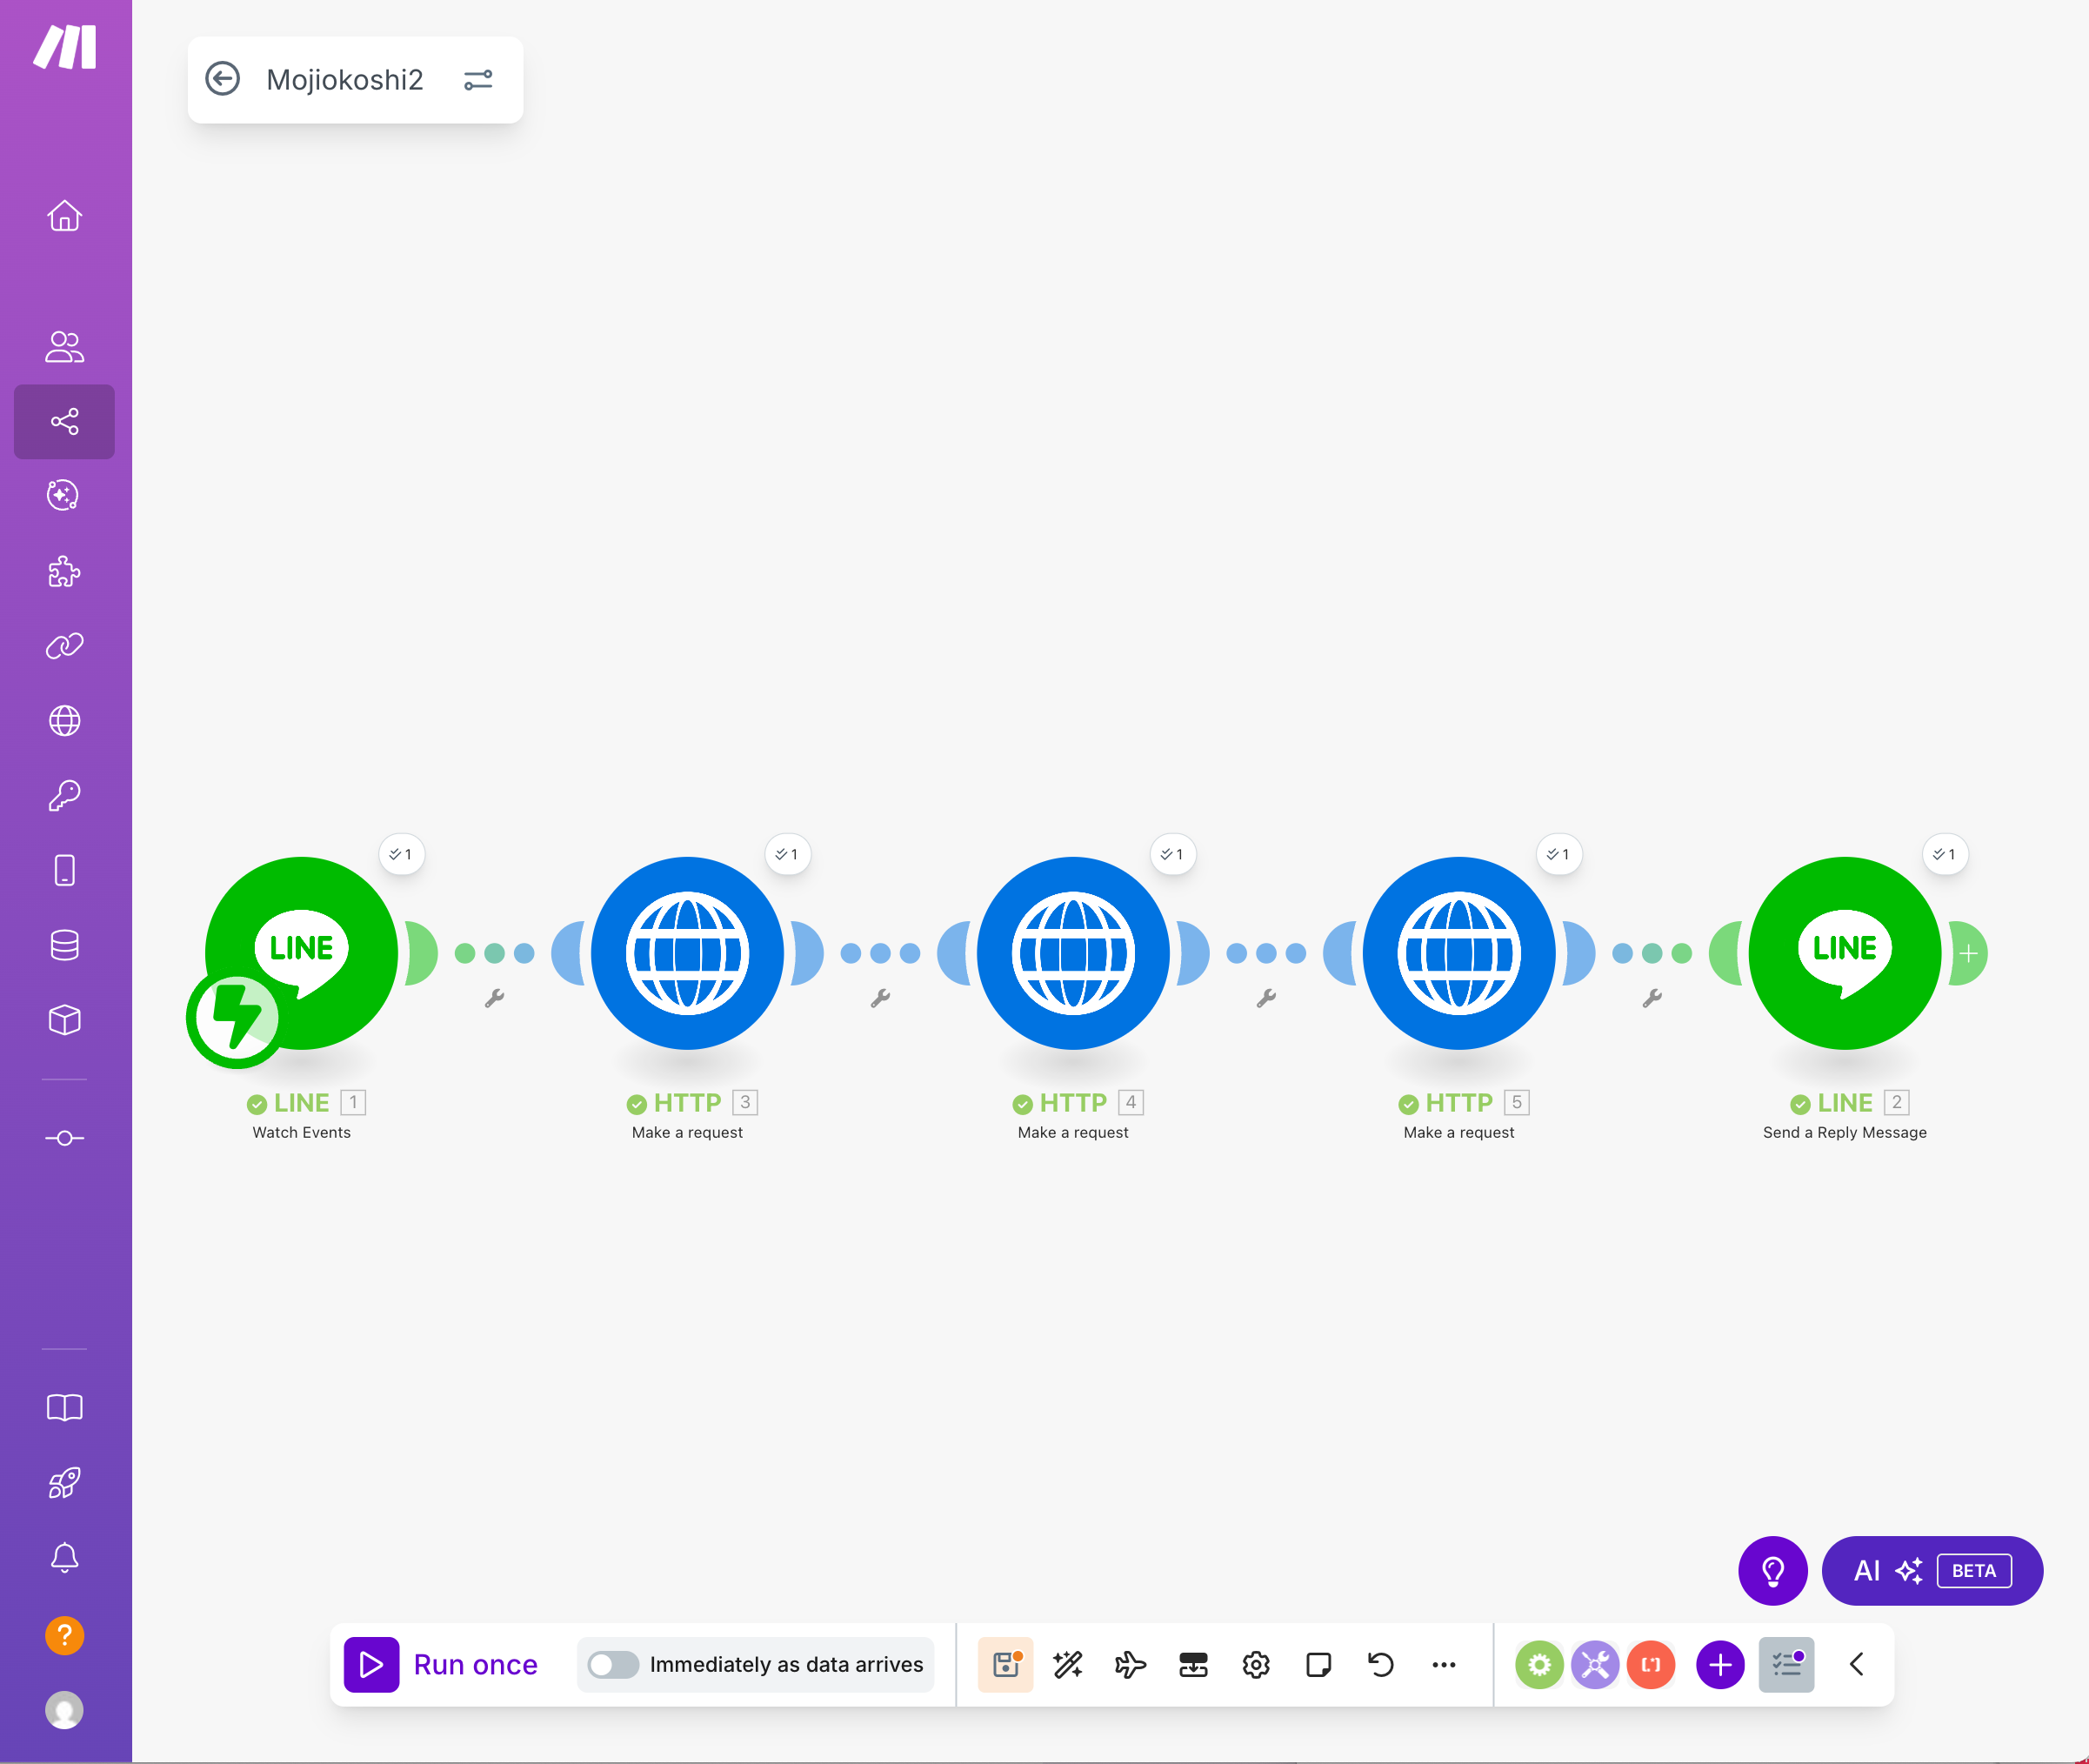
Task: Open the green Flow control tools icon
Action: 1539,1664
